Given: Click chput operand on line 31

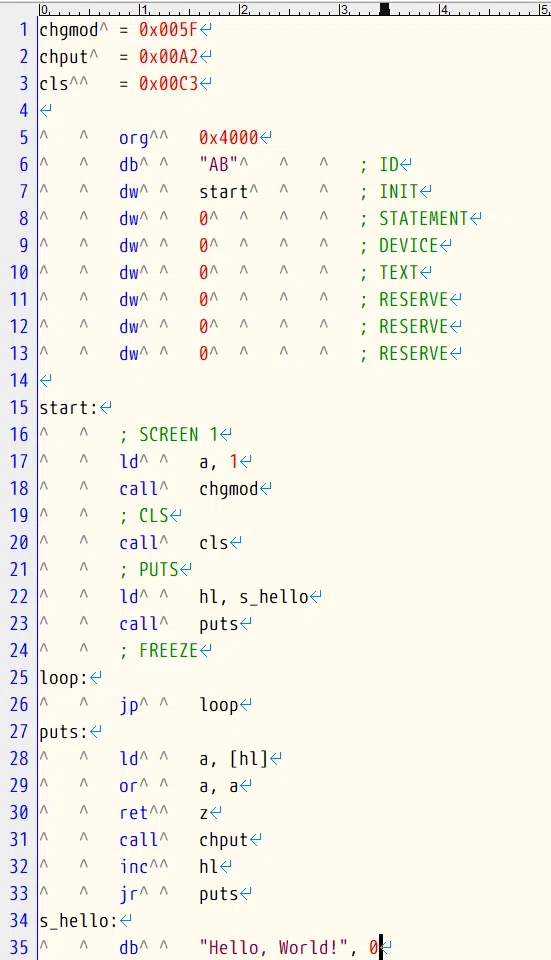Looking at the screenshot, I should coord(223,840).
